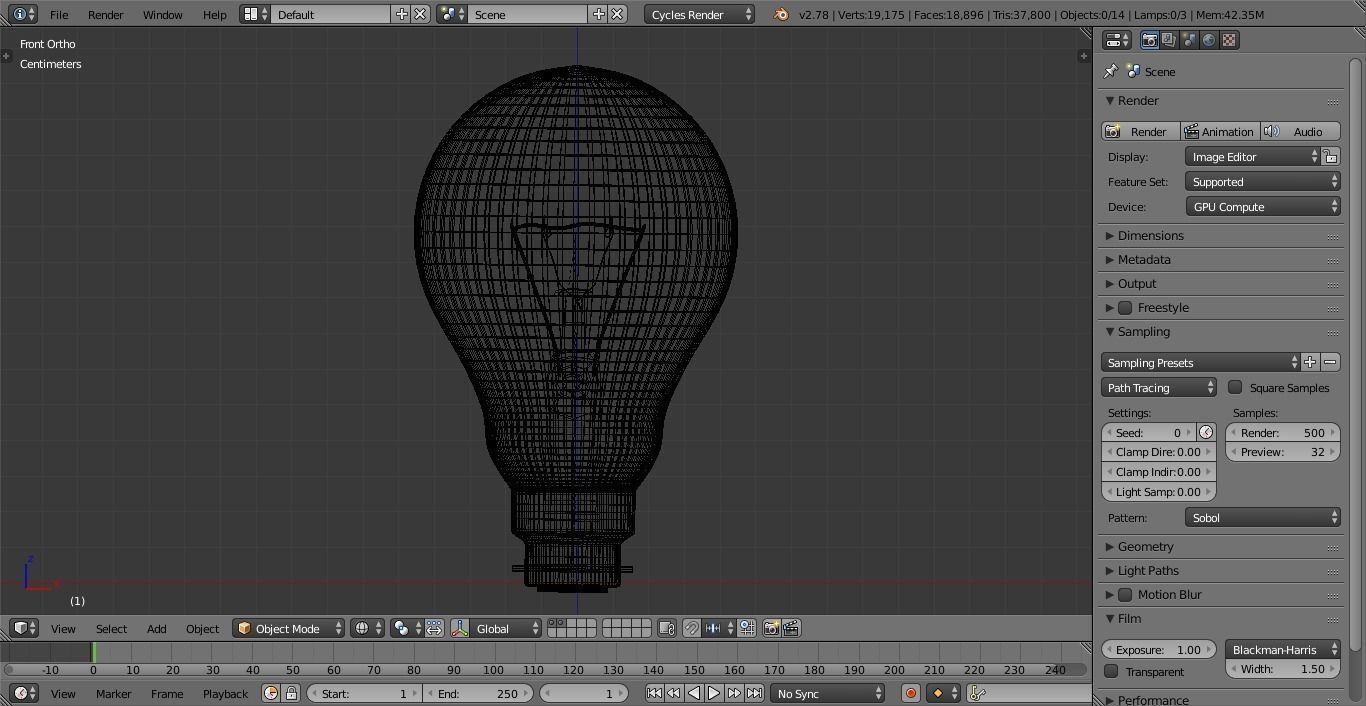The height and width of the screenshot is (706, 1366).
Task: Toggle the preview range clock icon
Action: (271, 693)
